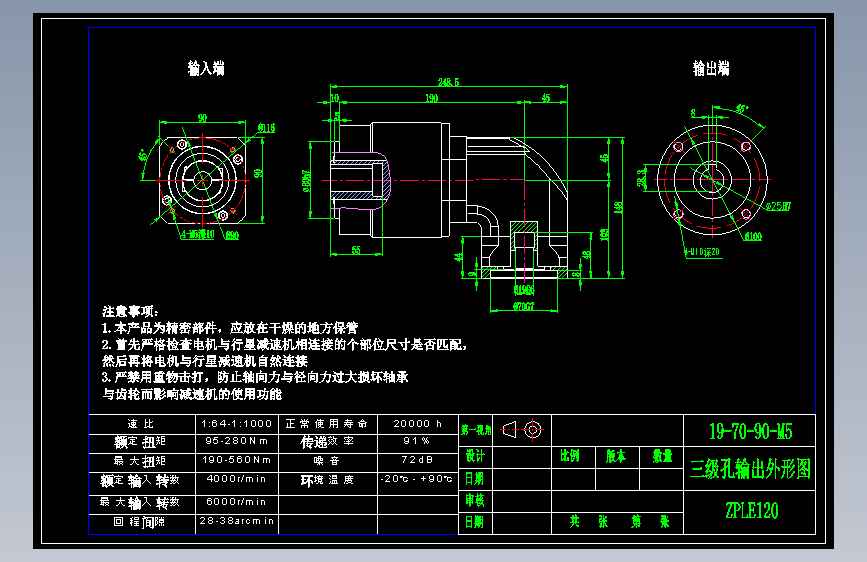
Task: Click the 'Ø116' diameter callout
Action: 267,128
